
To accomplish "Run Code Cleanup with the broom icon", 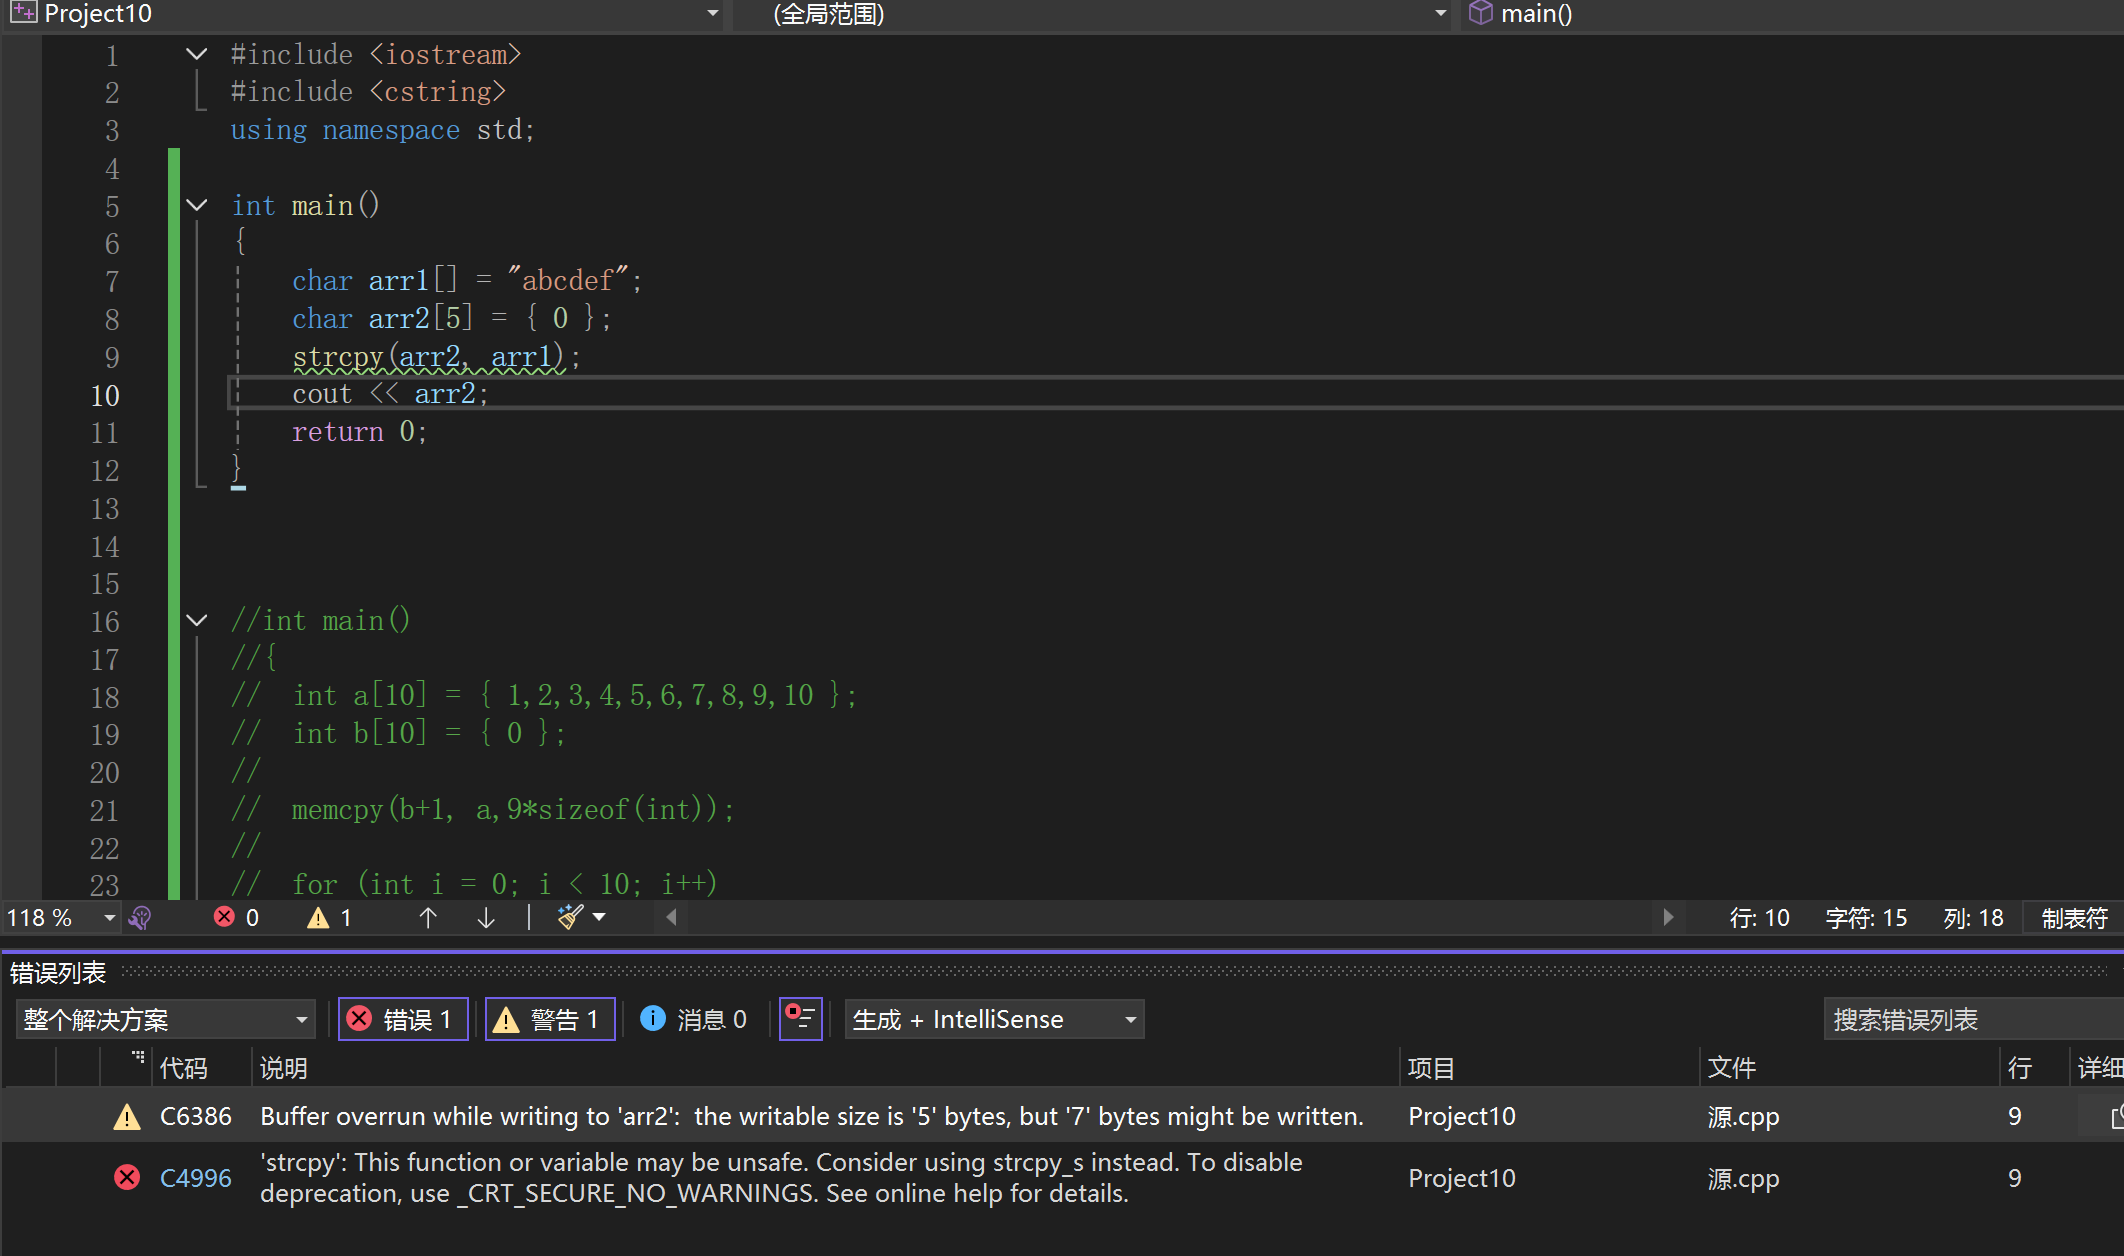I will pyautogui.click(x=570, y=917).
